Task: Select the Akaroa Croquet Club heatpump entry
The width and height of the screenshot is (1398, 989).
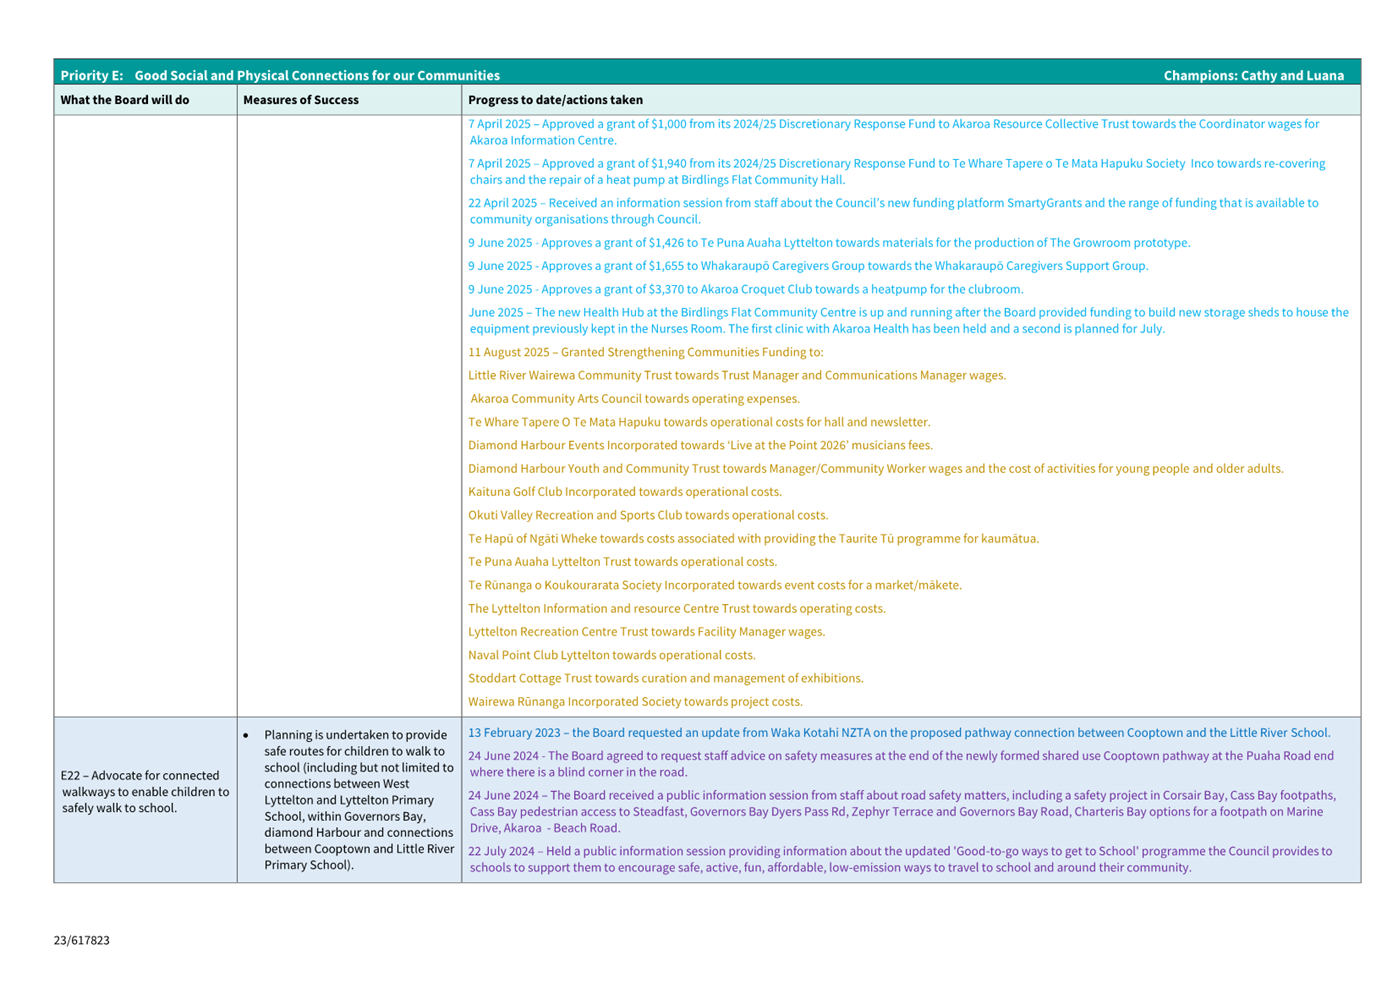Action: (745, 289)
